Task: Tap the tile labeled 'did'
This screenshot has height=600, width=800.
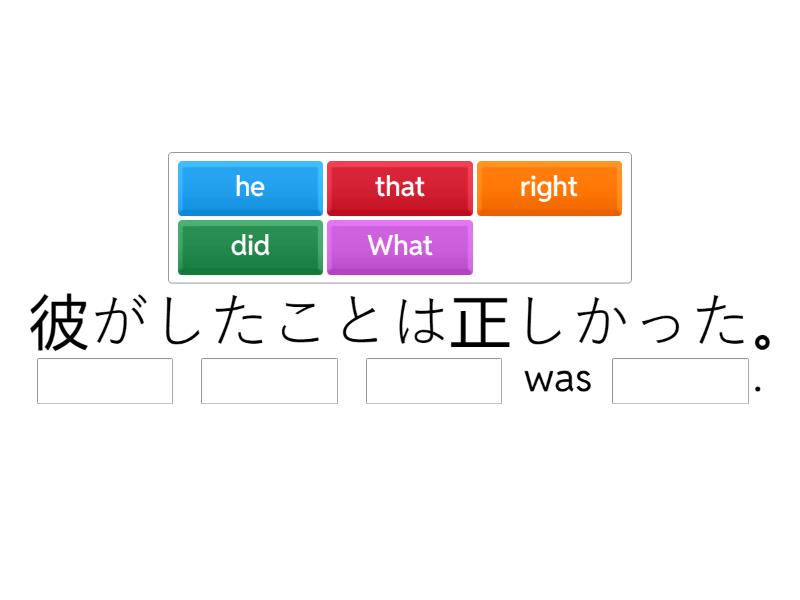Action: click(250, 246)
